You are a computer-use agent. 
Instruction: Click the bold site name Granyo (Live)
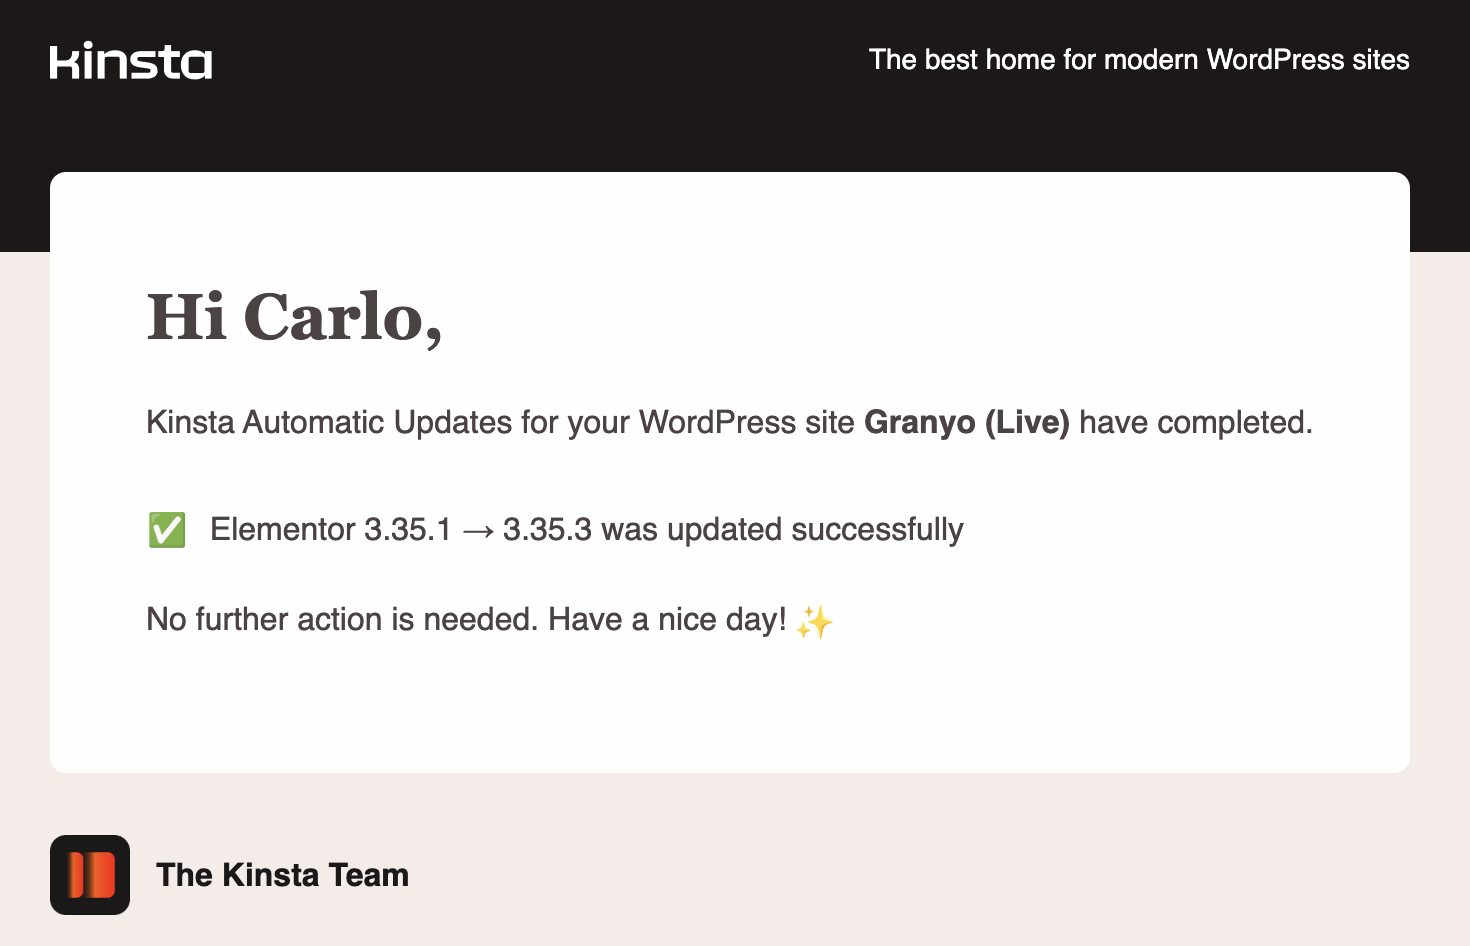(967, 423)
